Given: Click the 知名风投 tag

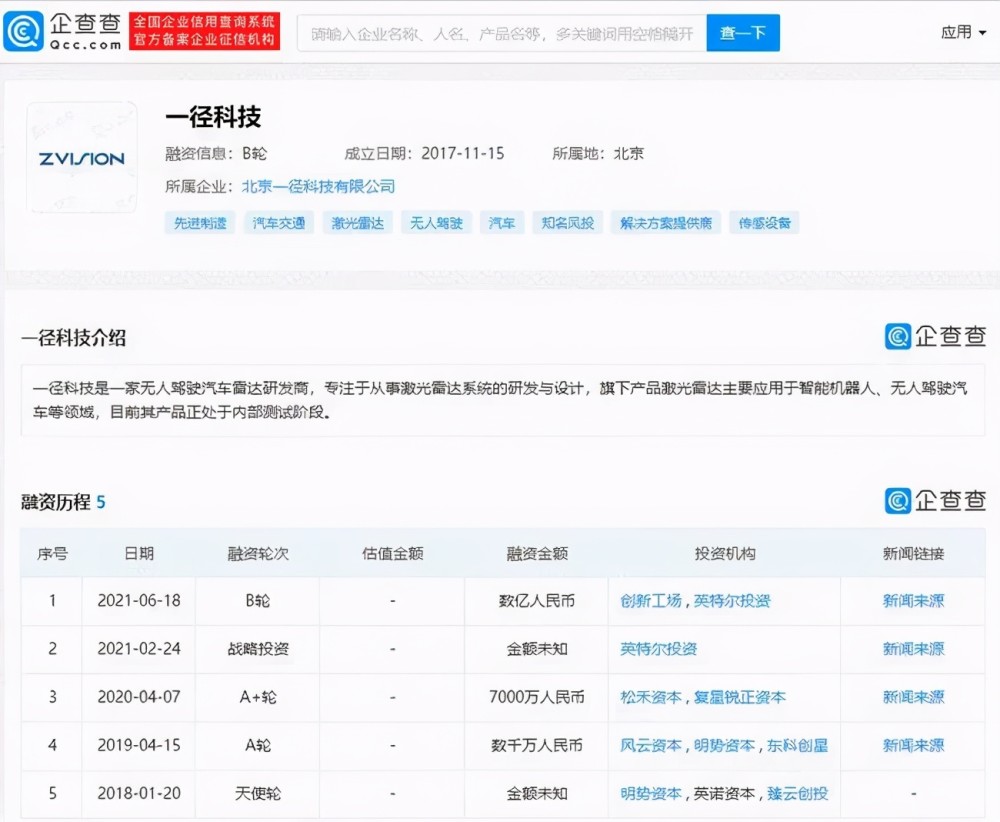Looking at the screenshot, I should point(567,223).
